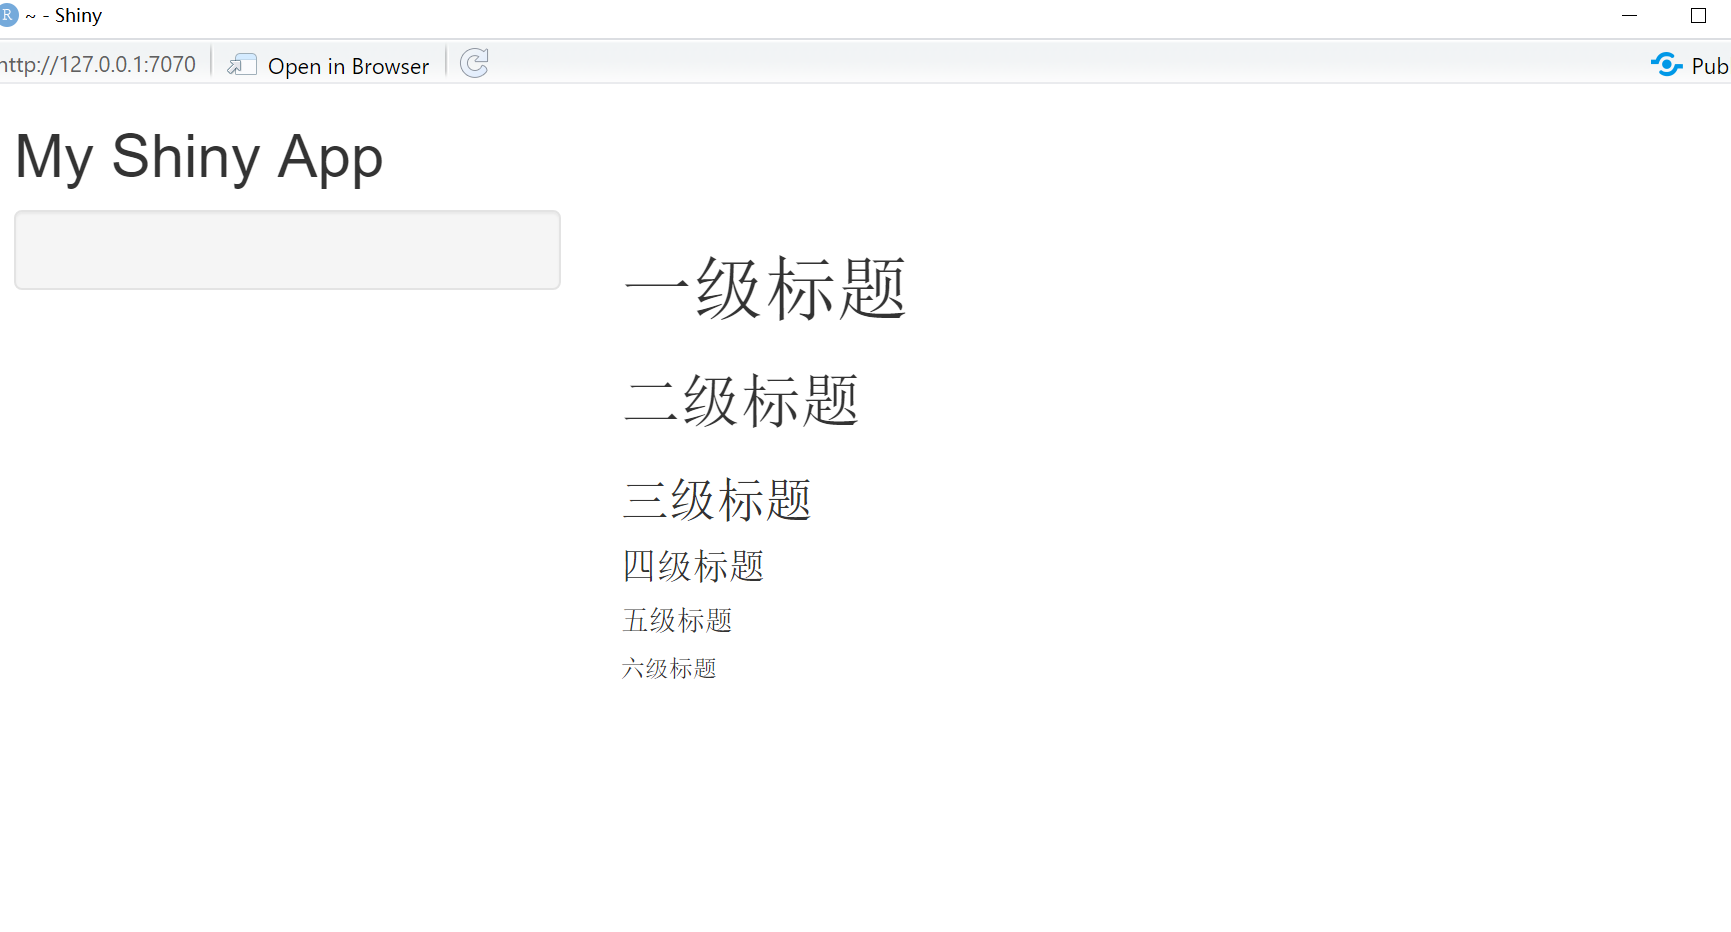Click the My Shiny App title
The height and width of the screenshot is (932, 1731).
[198, 156]
